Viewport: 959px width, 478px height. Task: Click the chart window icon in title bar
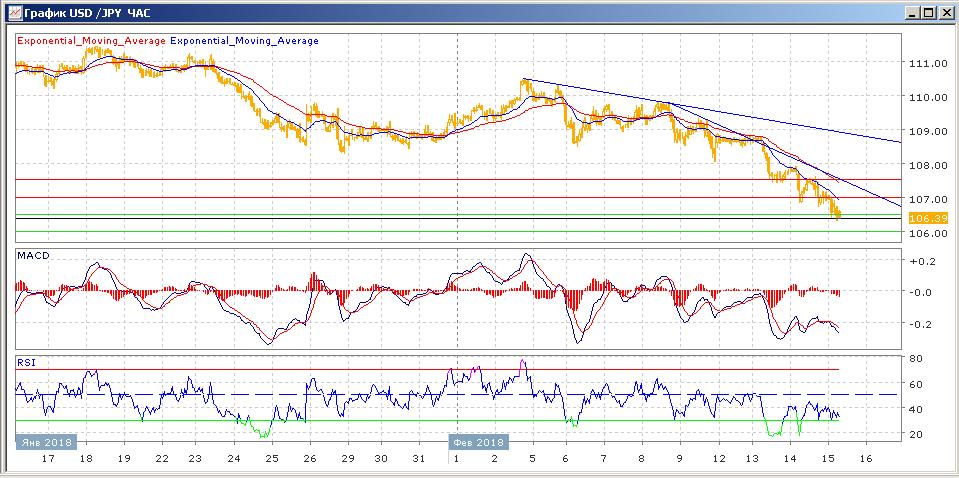[13, 12]
